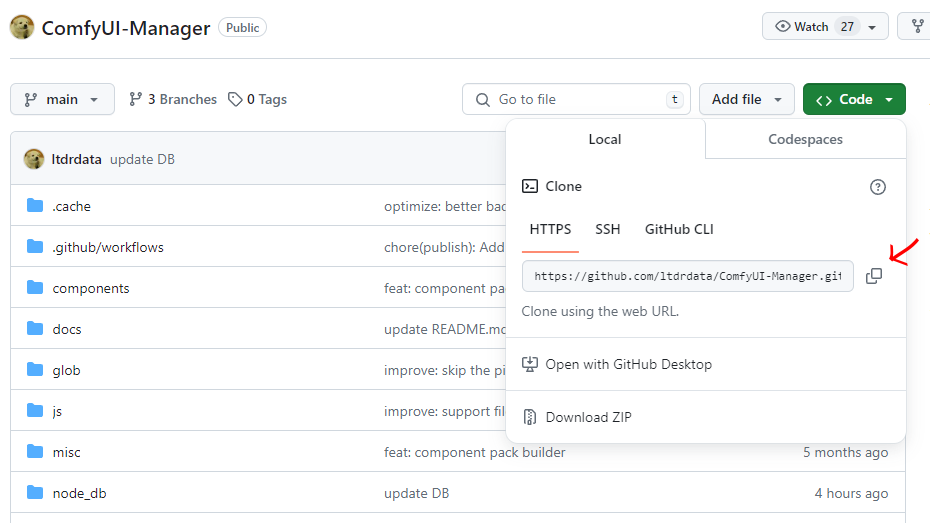Click the '5 months ago' timestamp
The image size is (930, 523).
click(845, 452)
